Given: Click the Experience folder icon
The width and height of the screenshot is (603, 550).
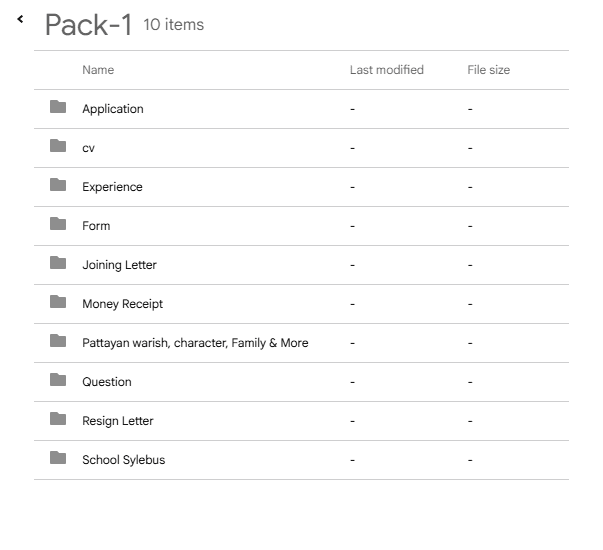Looking at the screenshot, I should pyautogui.click(x=58, y=185).
